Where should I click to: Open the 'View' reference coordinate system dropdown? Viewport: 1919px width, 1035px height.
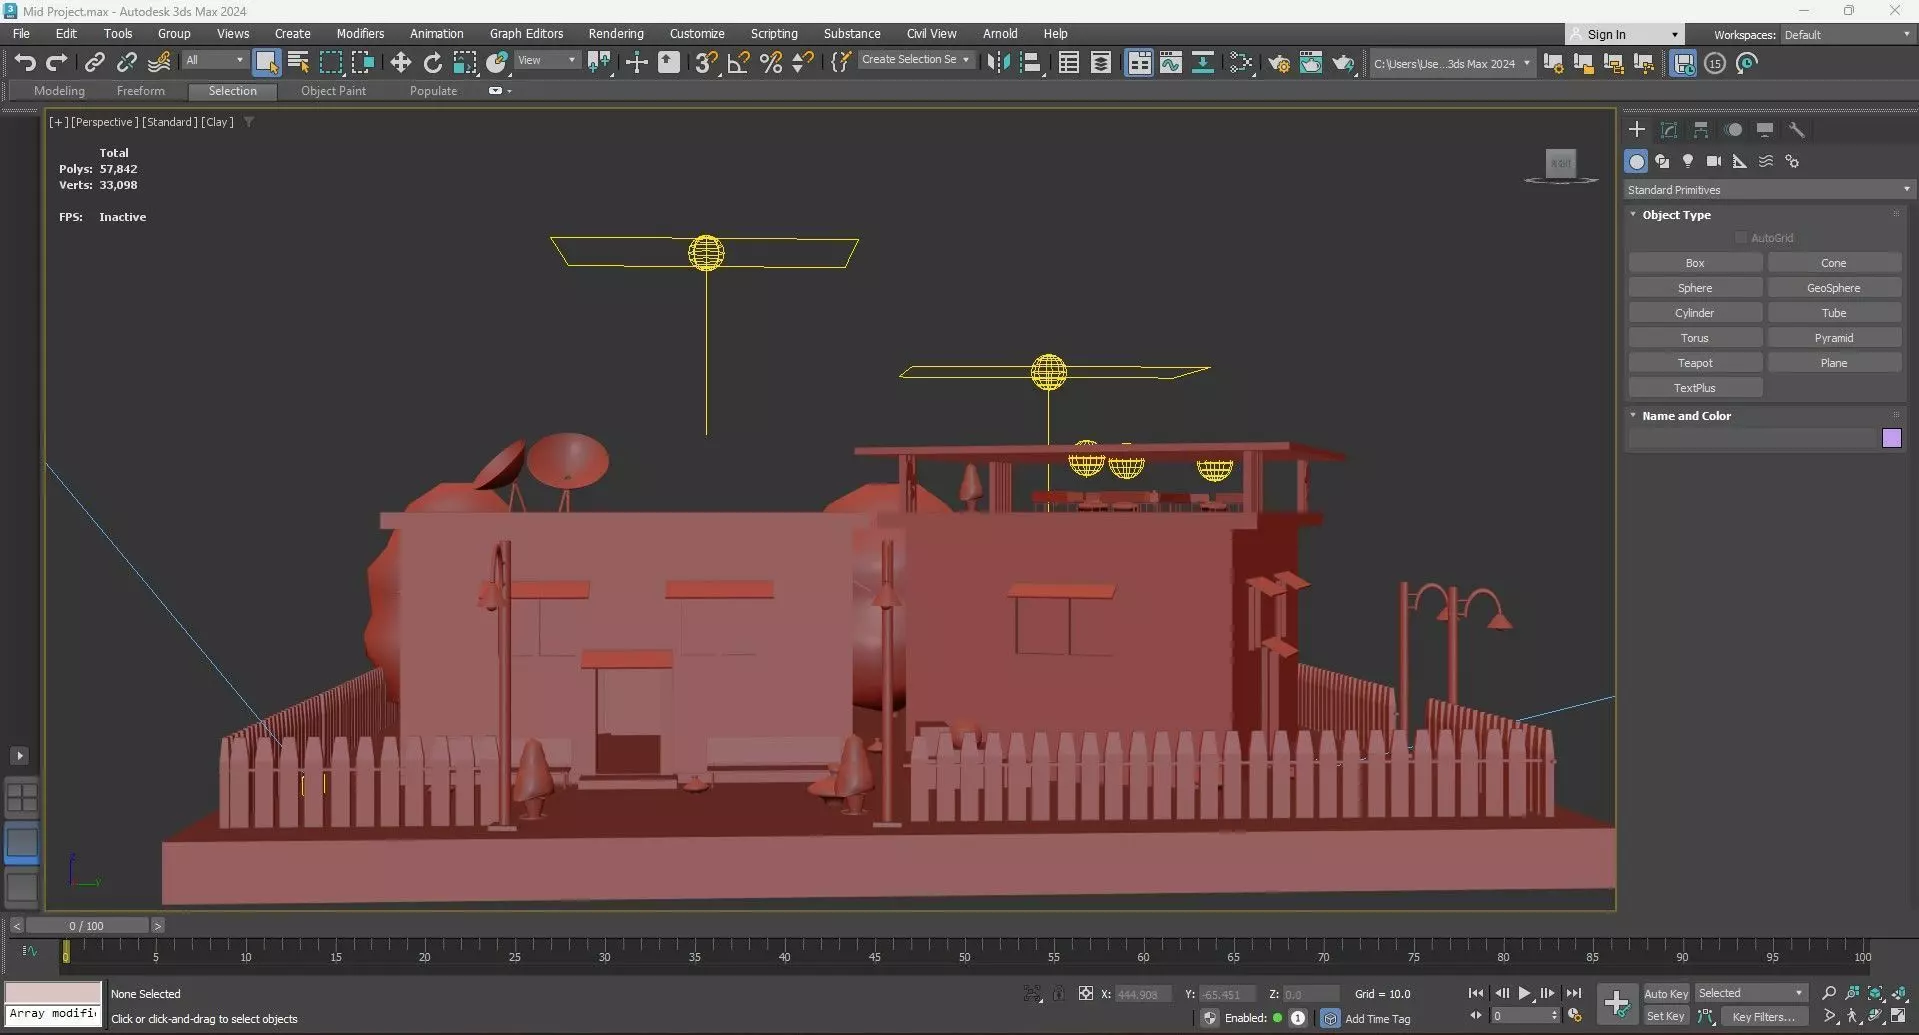(x=546, y=60)
